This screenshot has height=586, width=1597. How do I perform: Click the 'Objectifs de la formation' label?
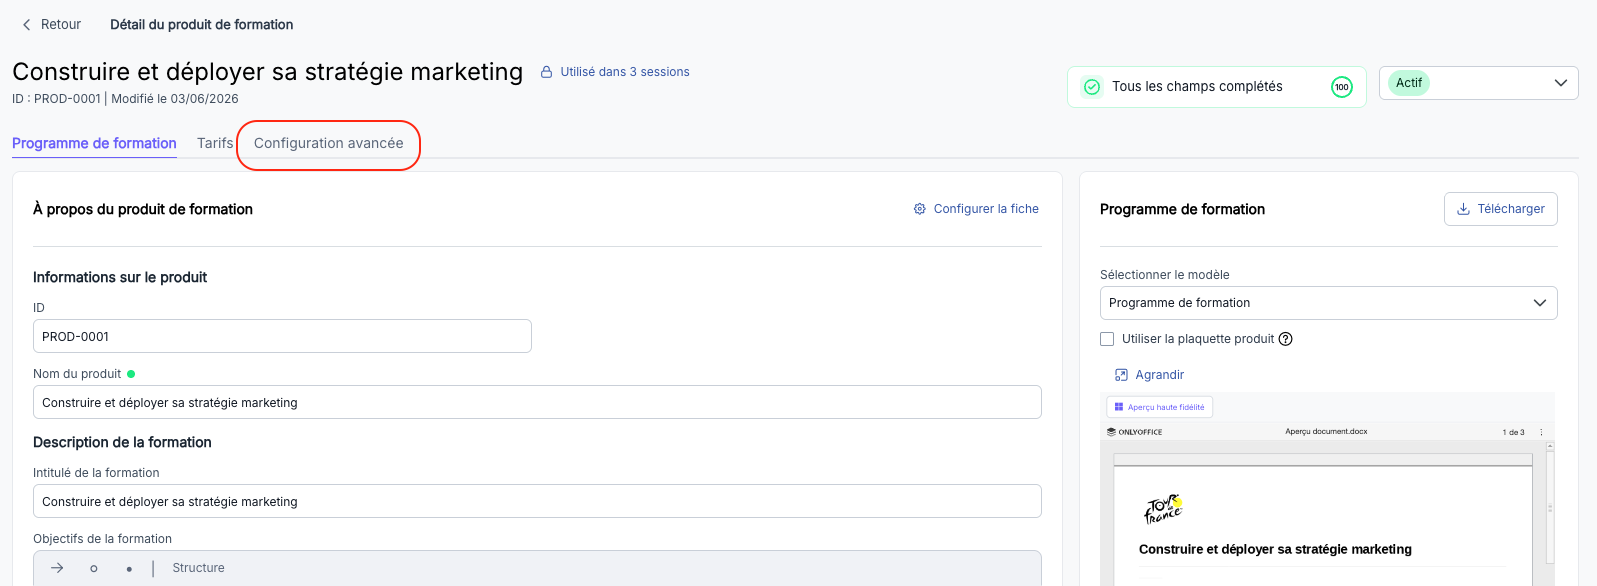[x=102, y=539]
